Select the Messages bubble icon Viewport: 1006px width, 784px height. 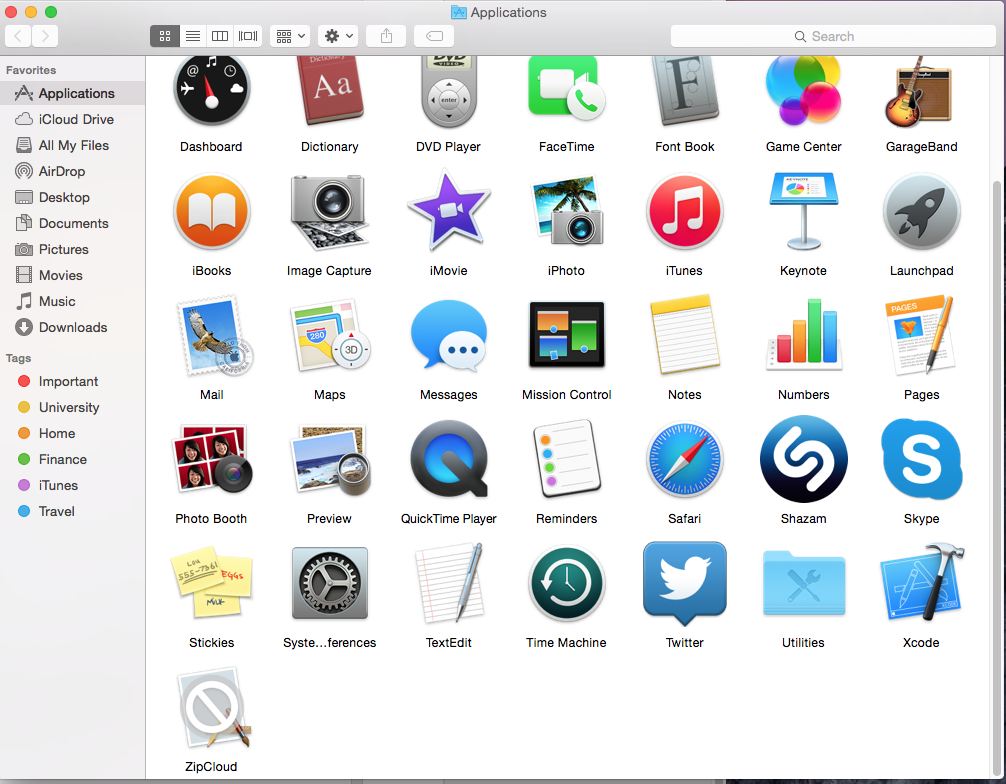click(x=448, y=336)
